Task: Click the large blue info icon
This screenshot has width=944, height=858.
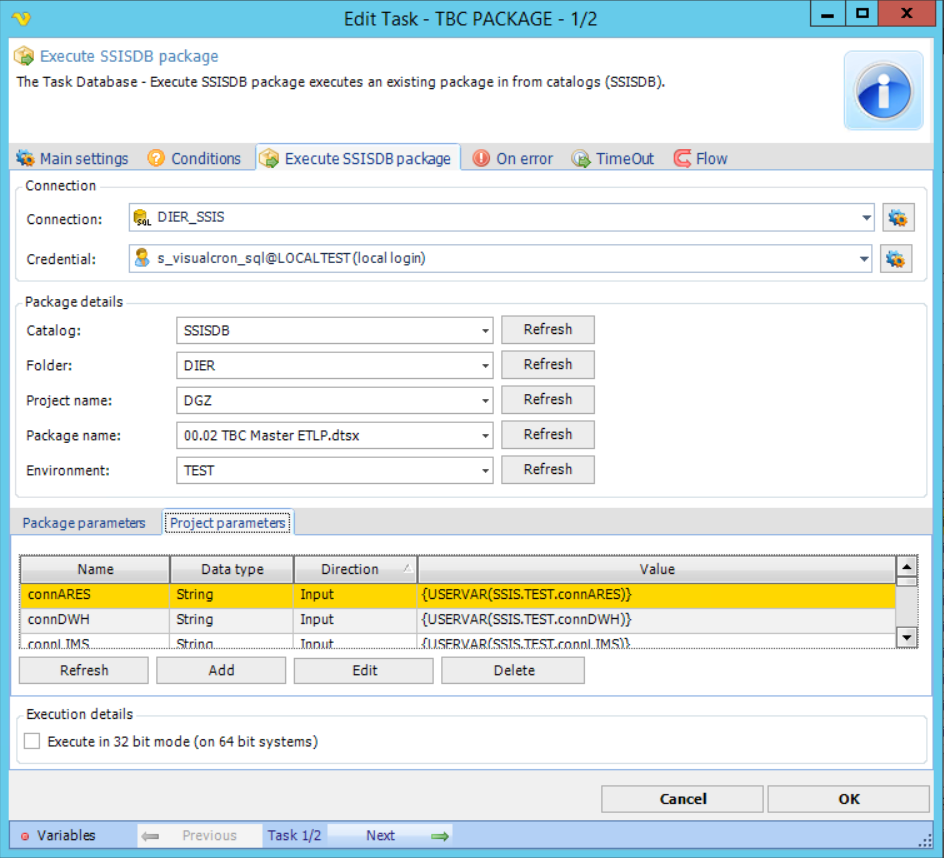Action: point(883,90)
